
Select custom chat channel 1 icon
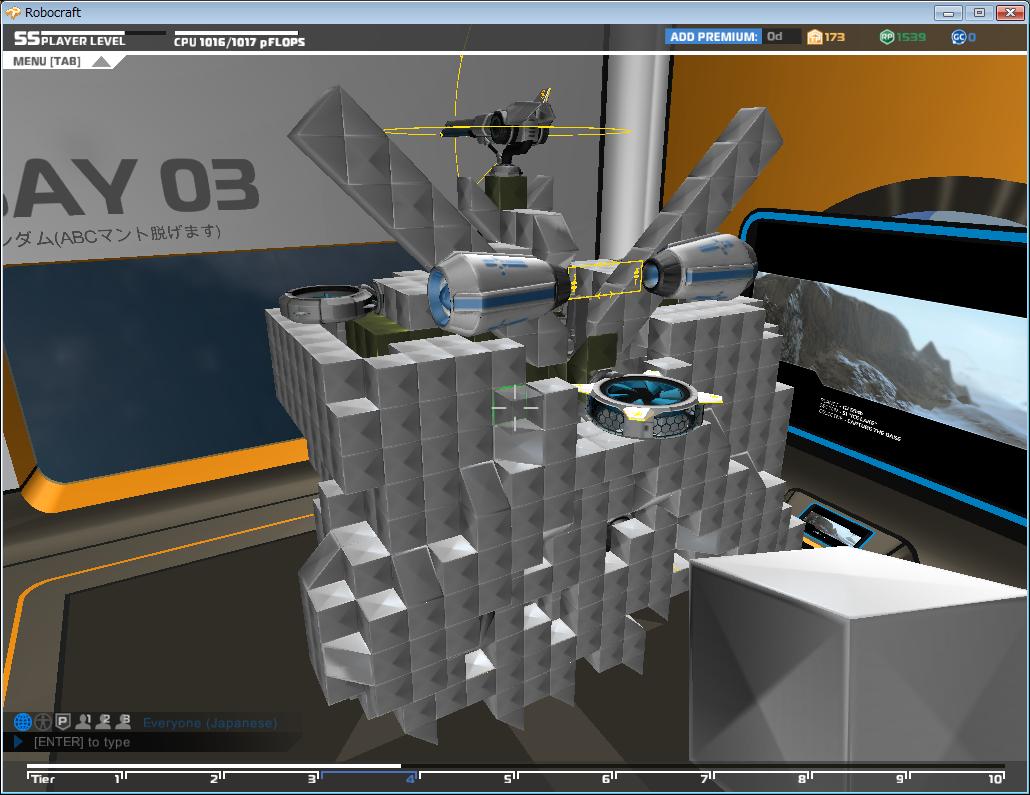83,722
